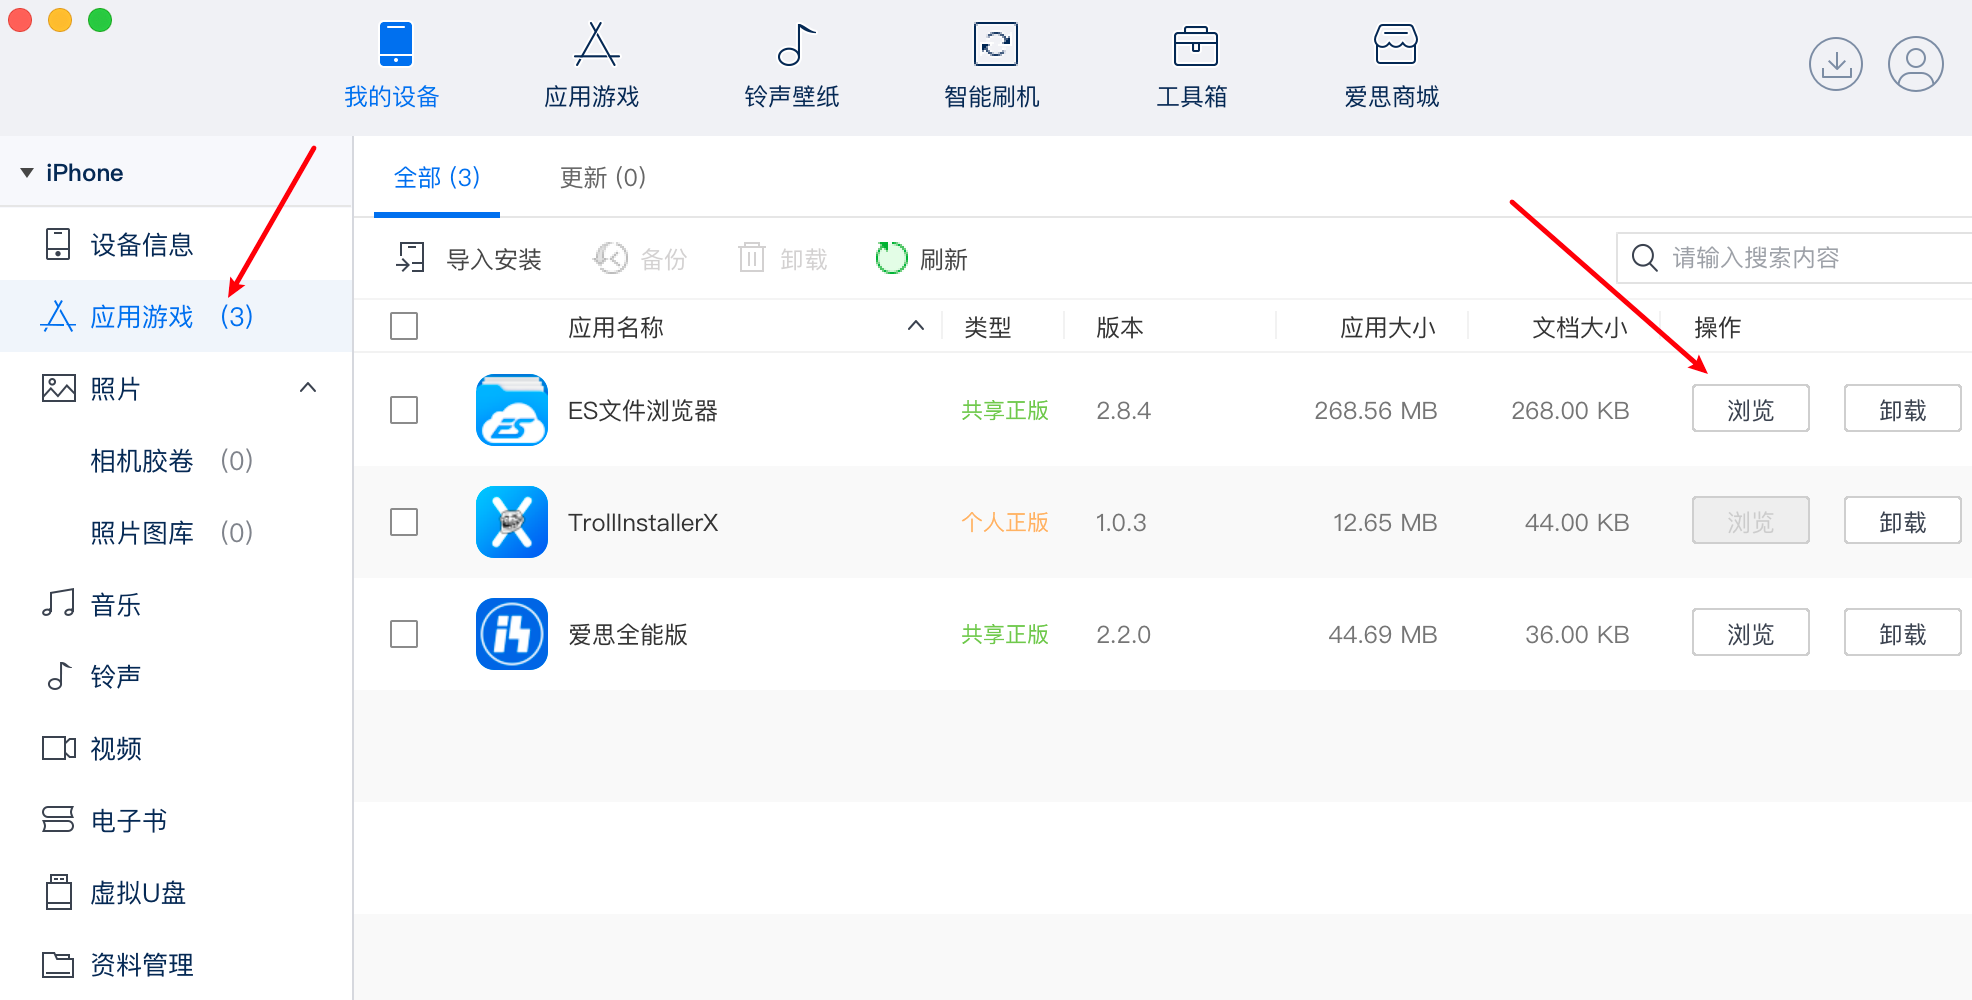Click 卸载 for ES文件浏览器
The height and width of the screenshot is (1000, 1972).
[x=1902, y=409]
